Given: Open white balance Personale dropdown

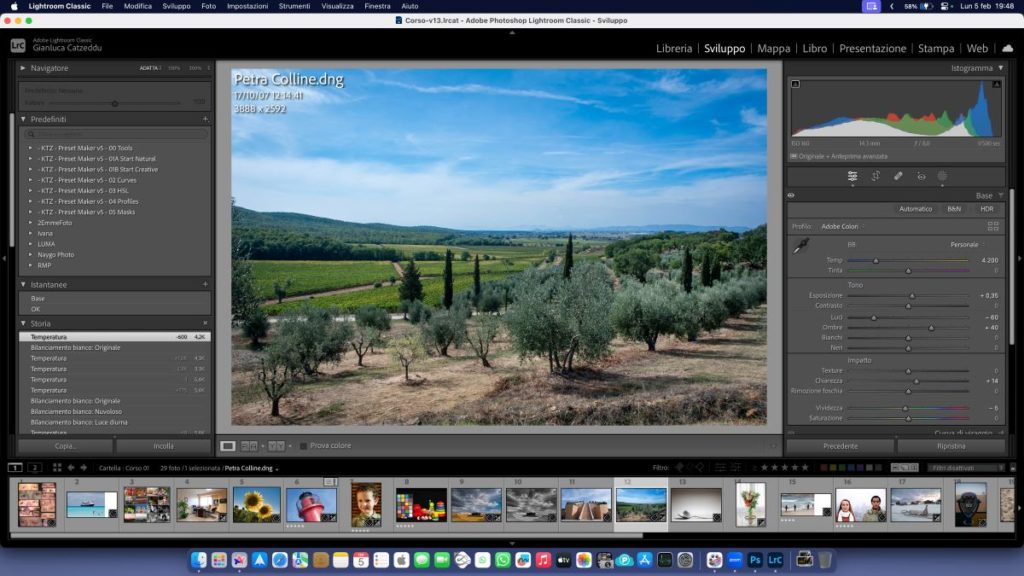Looking at the screenshot, I should 967,245.
